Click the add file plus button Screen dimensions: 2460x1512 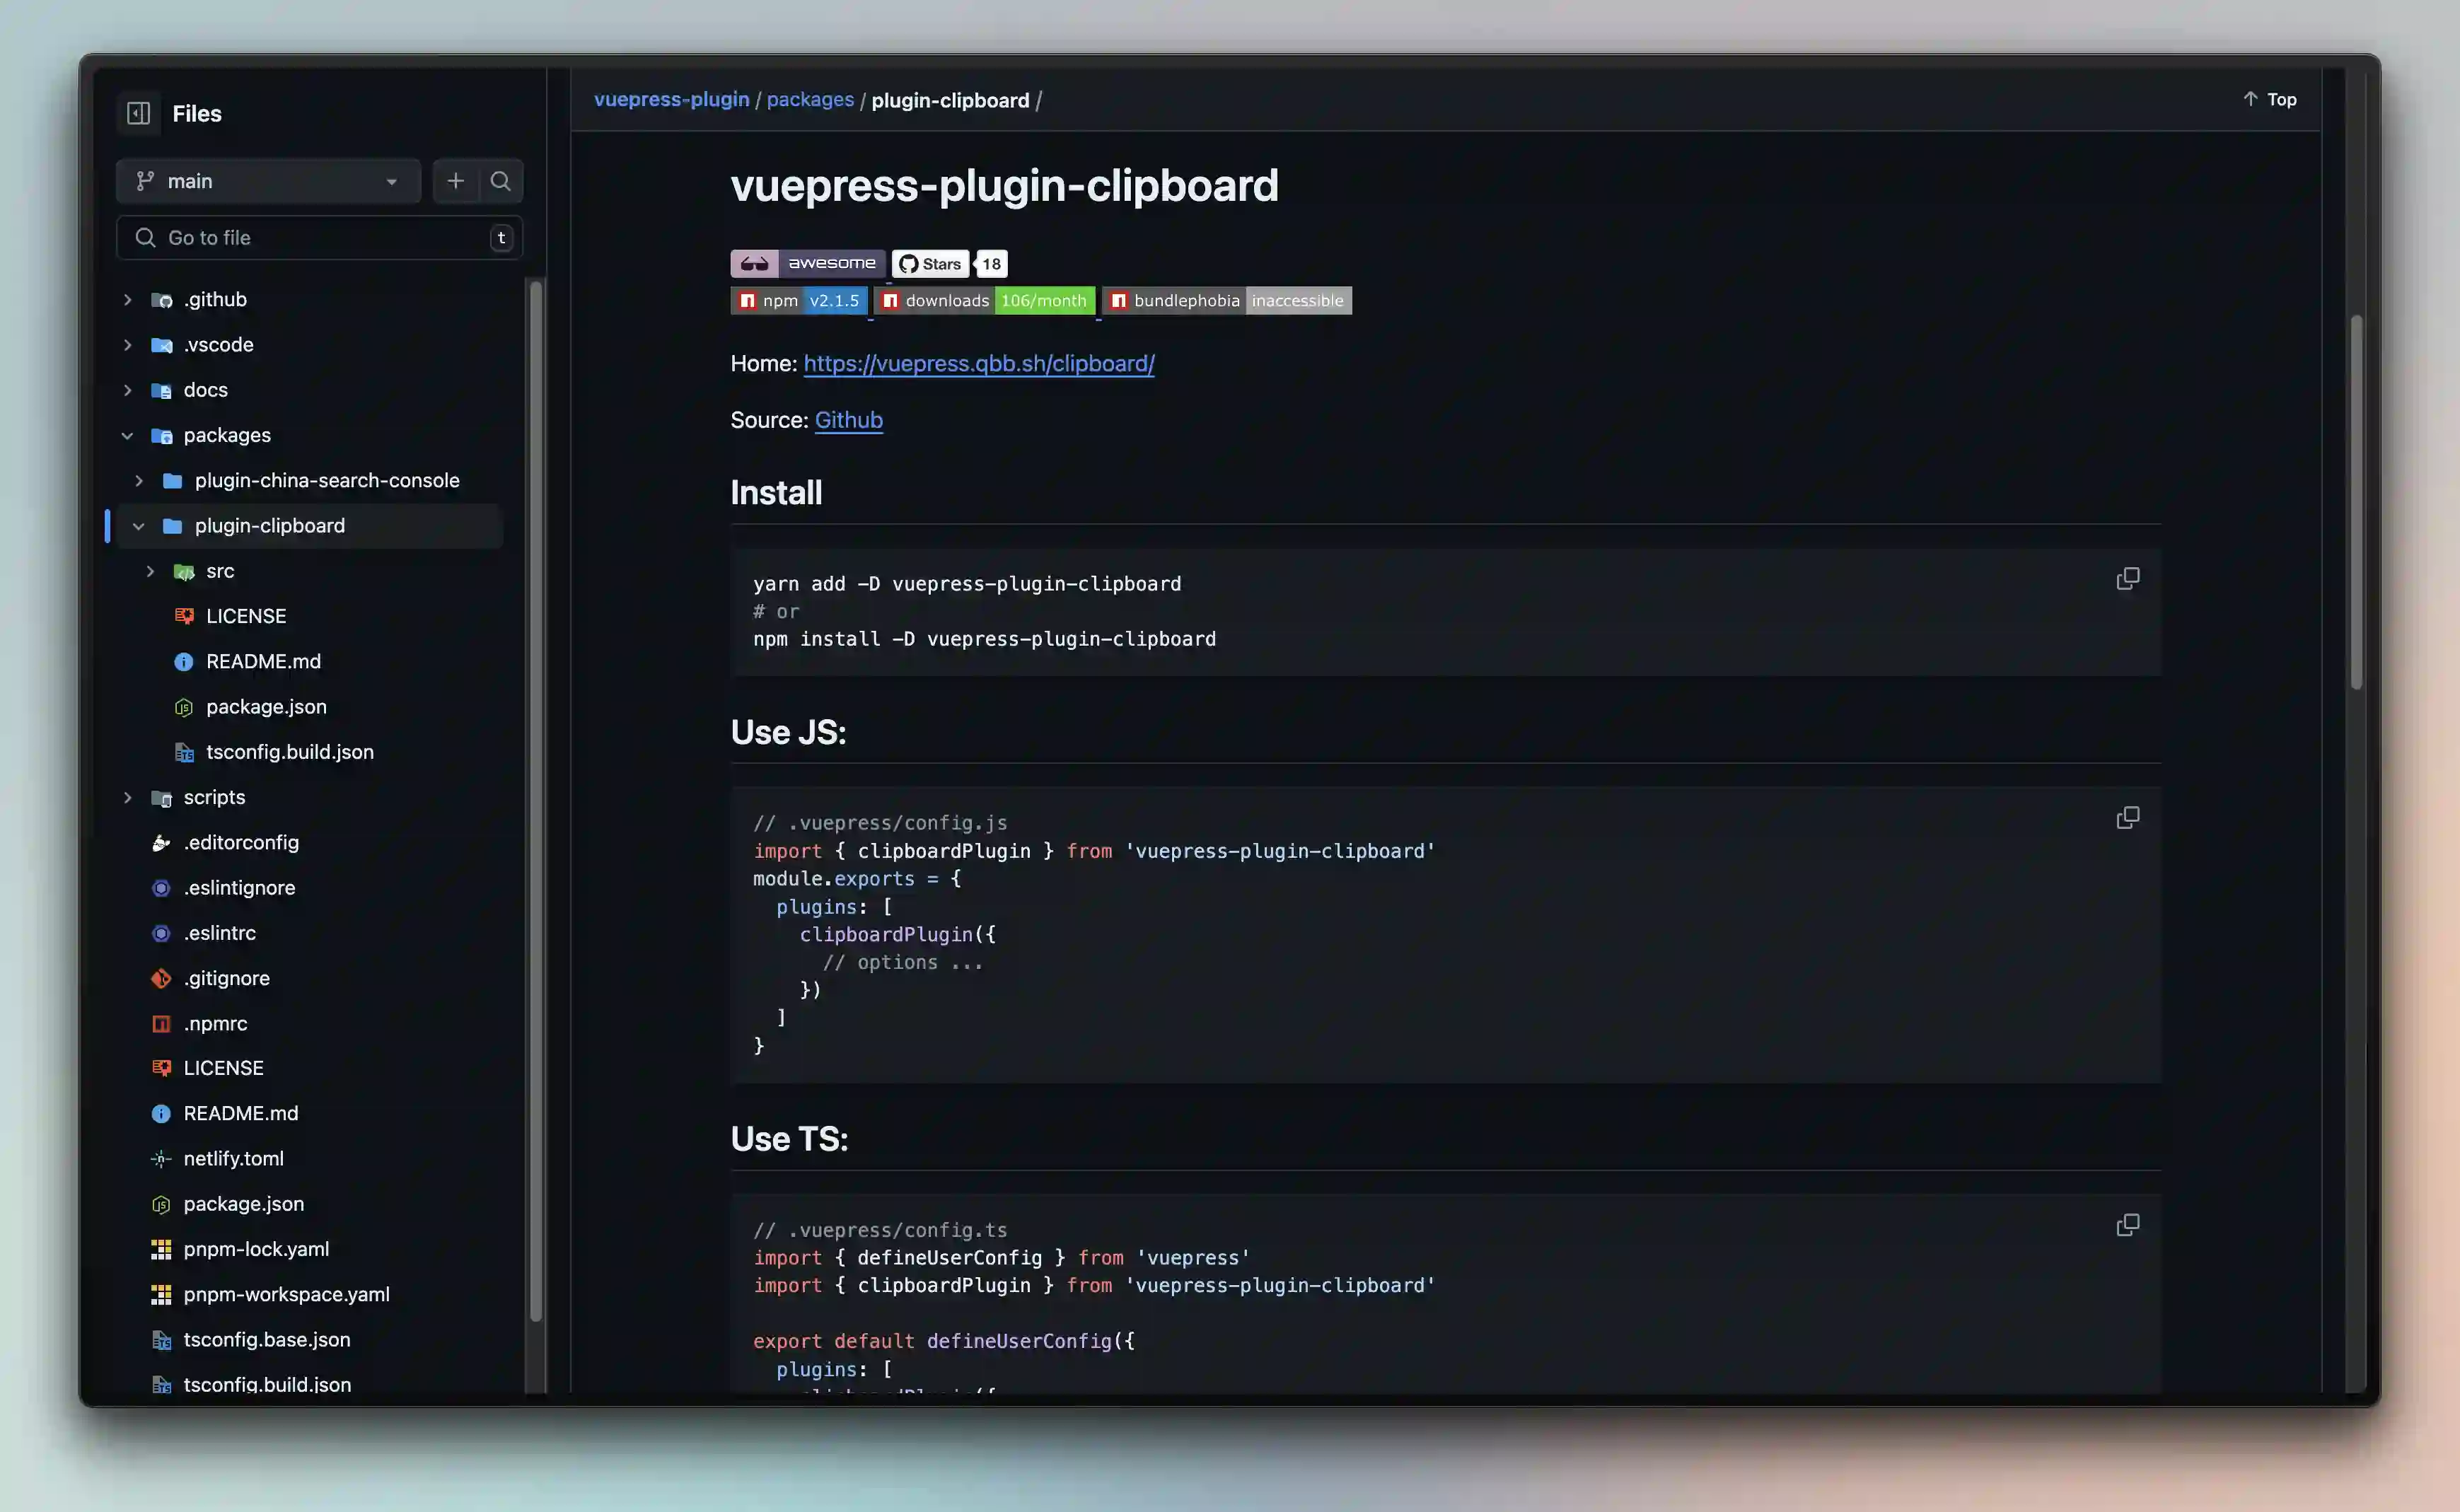(455, 181)
